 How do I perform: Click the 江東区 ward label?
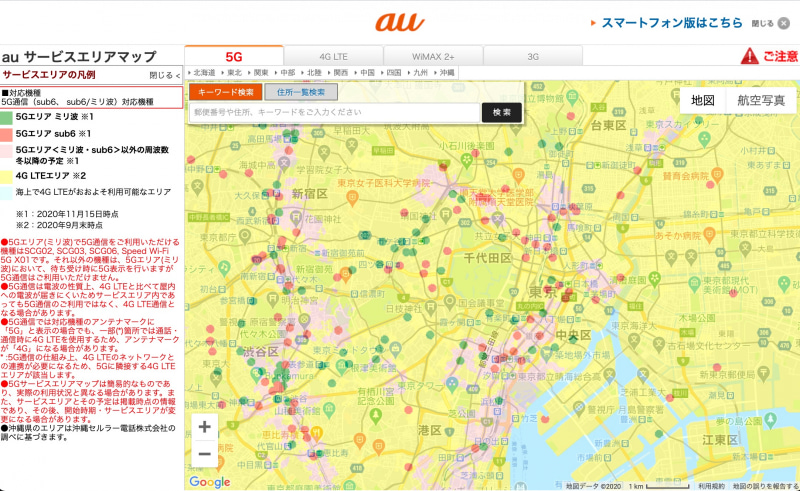pos(720,440)
